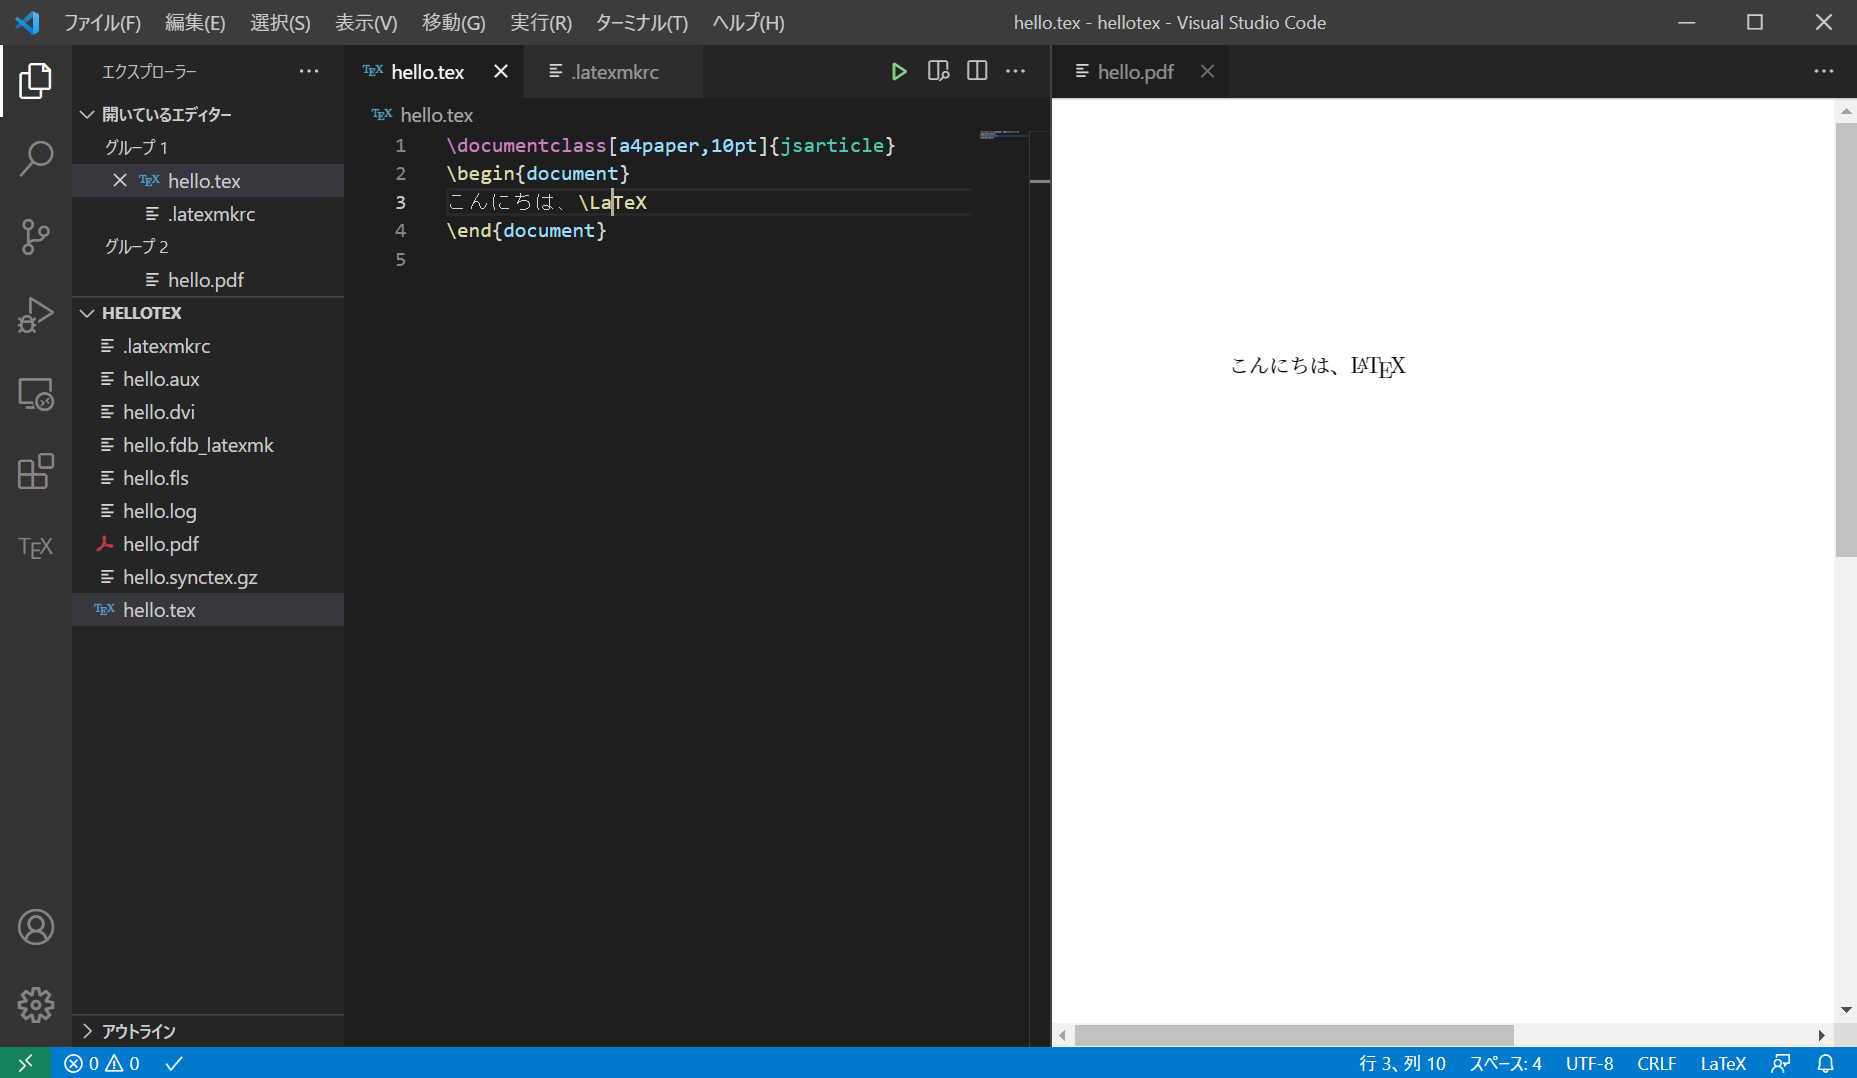The image size is (1857, 1078).
Task: Open the Run and Debug view
Action: click(36, 315)
